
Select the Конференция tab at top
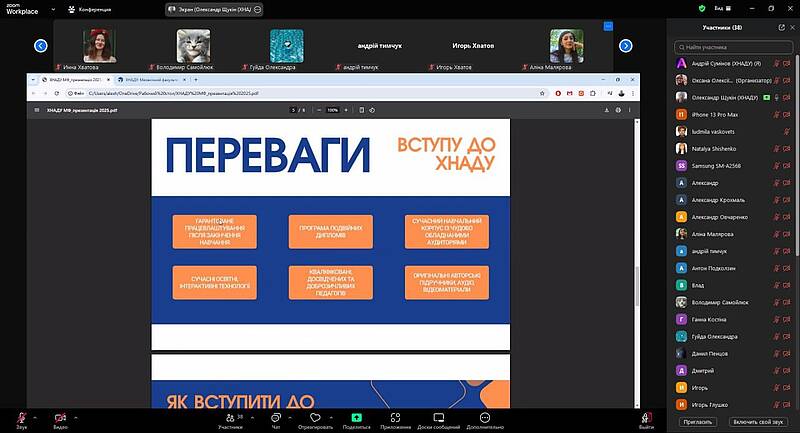112,8
